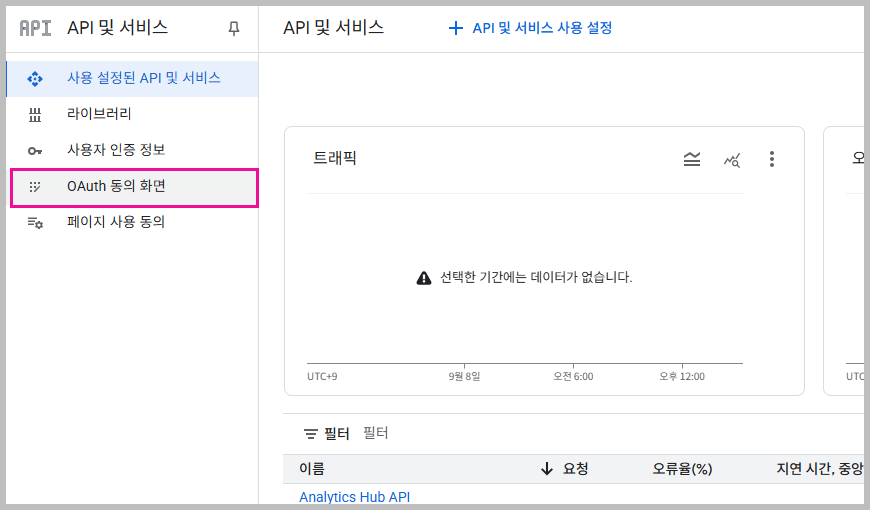This screenshot has height=510, width=870.
Task: Open the metrics explorer icon in 트래픽 card
Action: click(x=732, y=159)
